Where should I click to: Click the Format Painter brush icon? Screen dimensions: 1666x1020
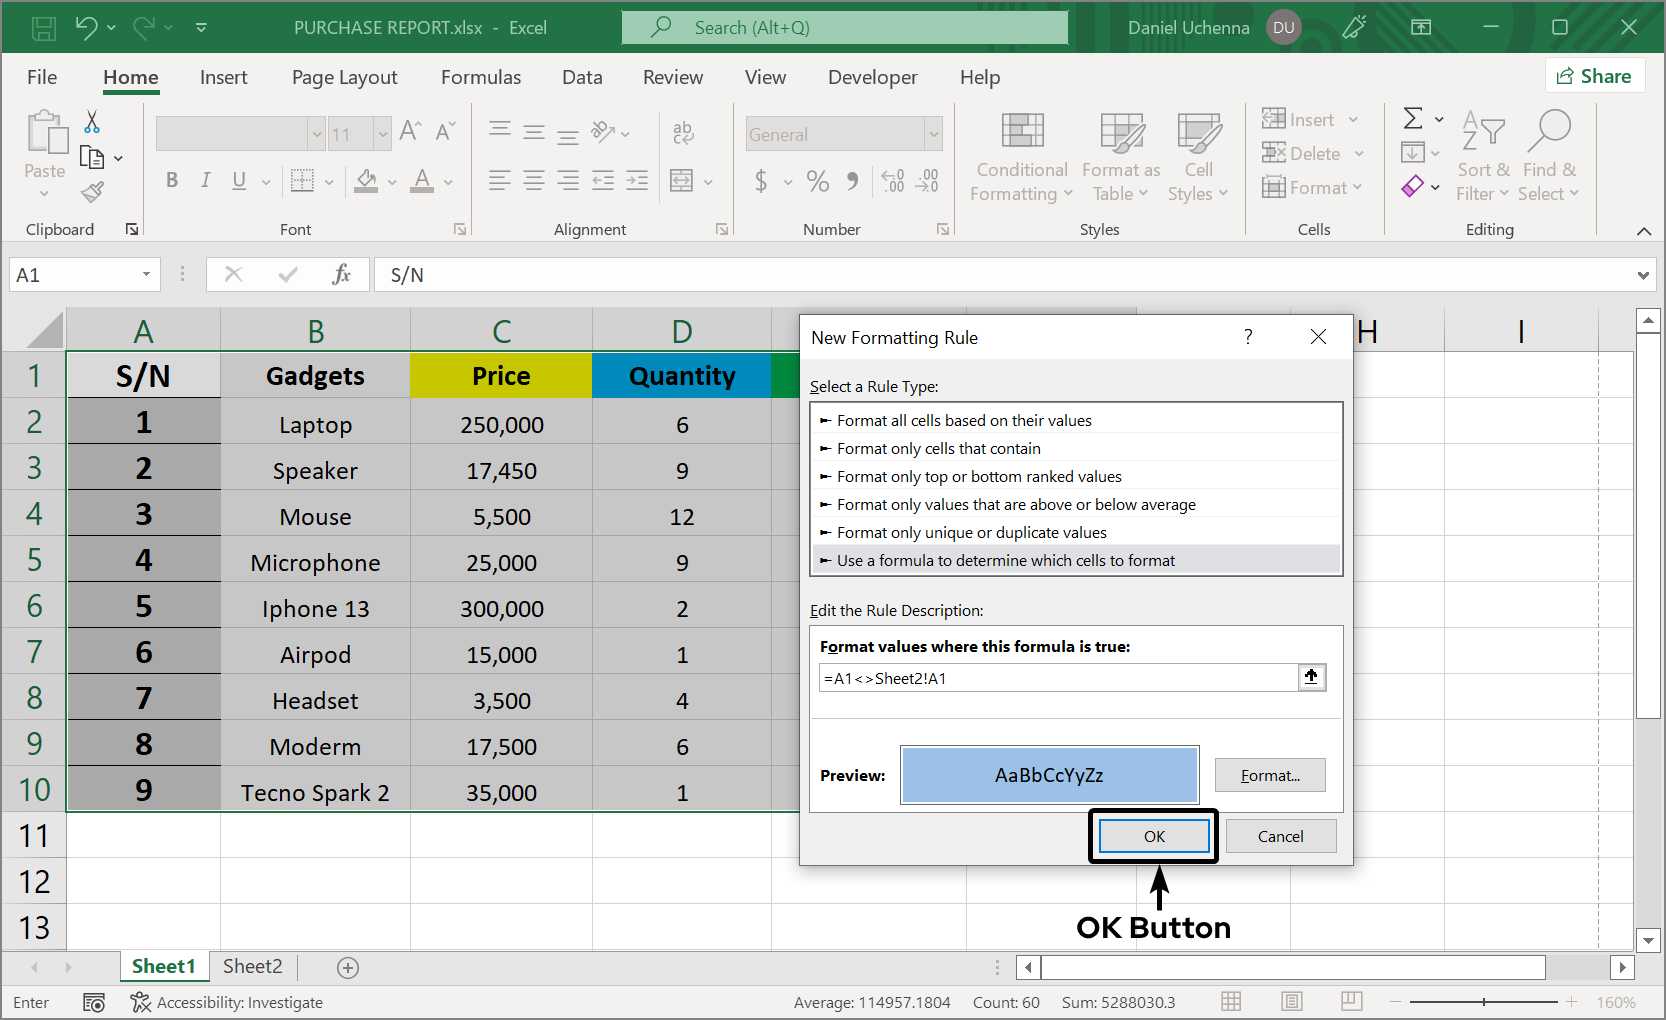coord(93,192)
